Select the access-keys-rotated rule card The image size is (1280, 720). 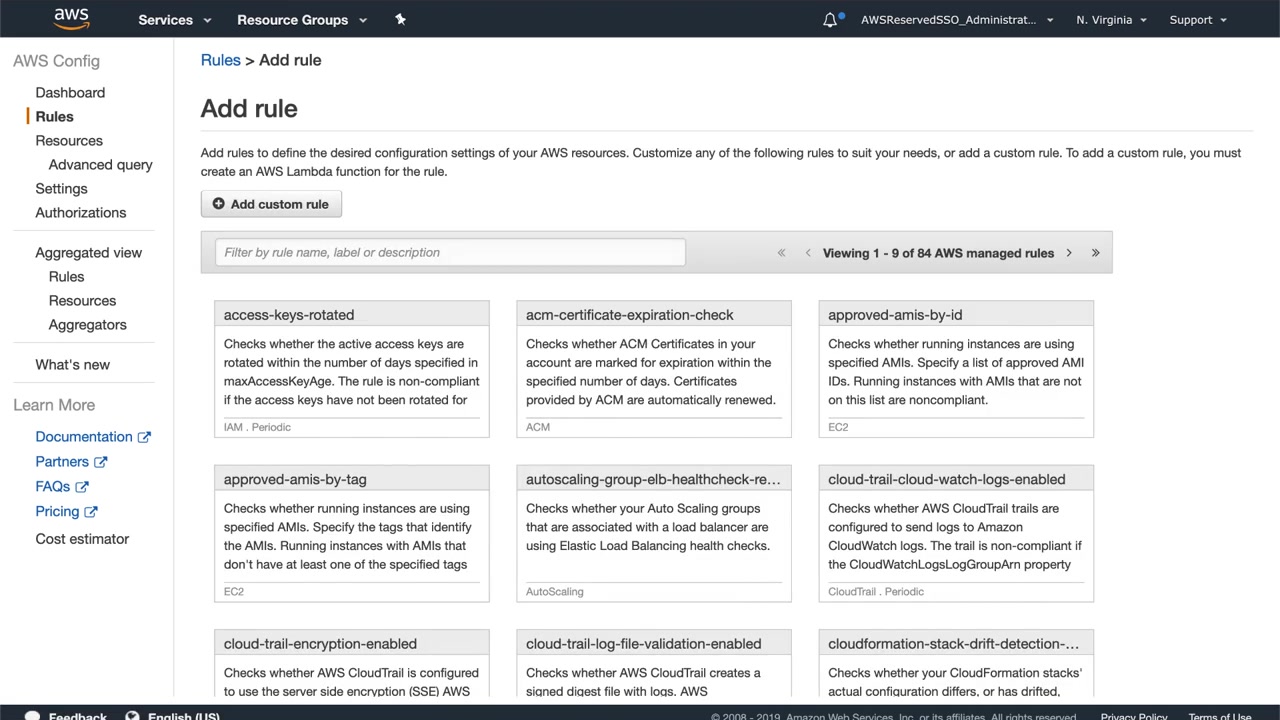352,368
